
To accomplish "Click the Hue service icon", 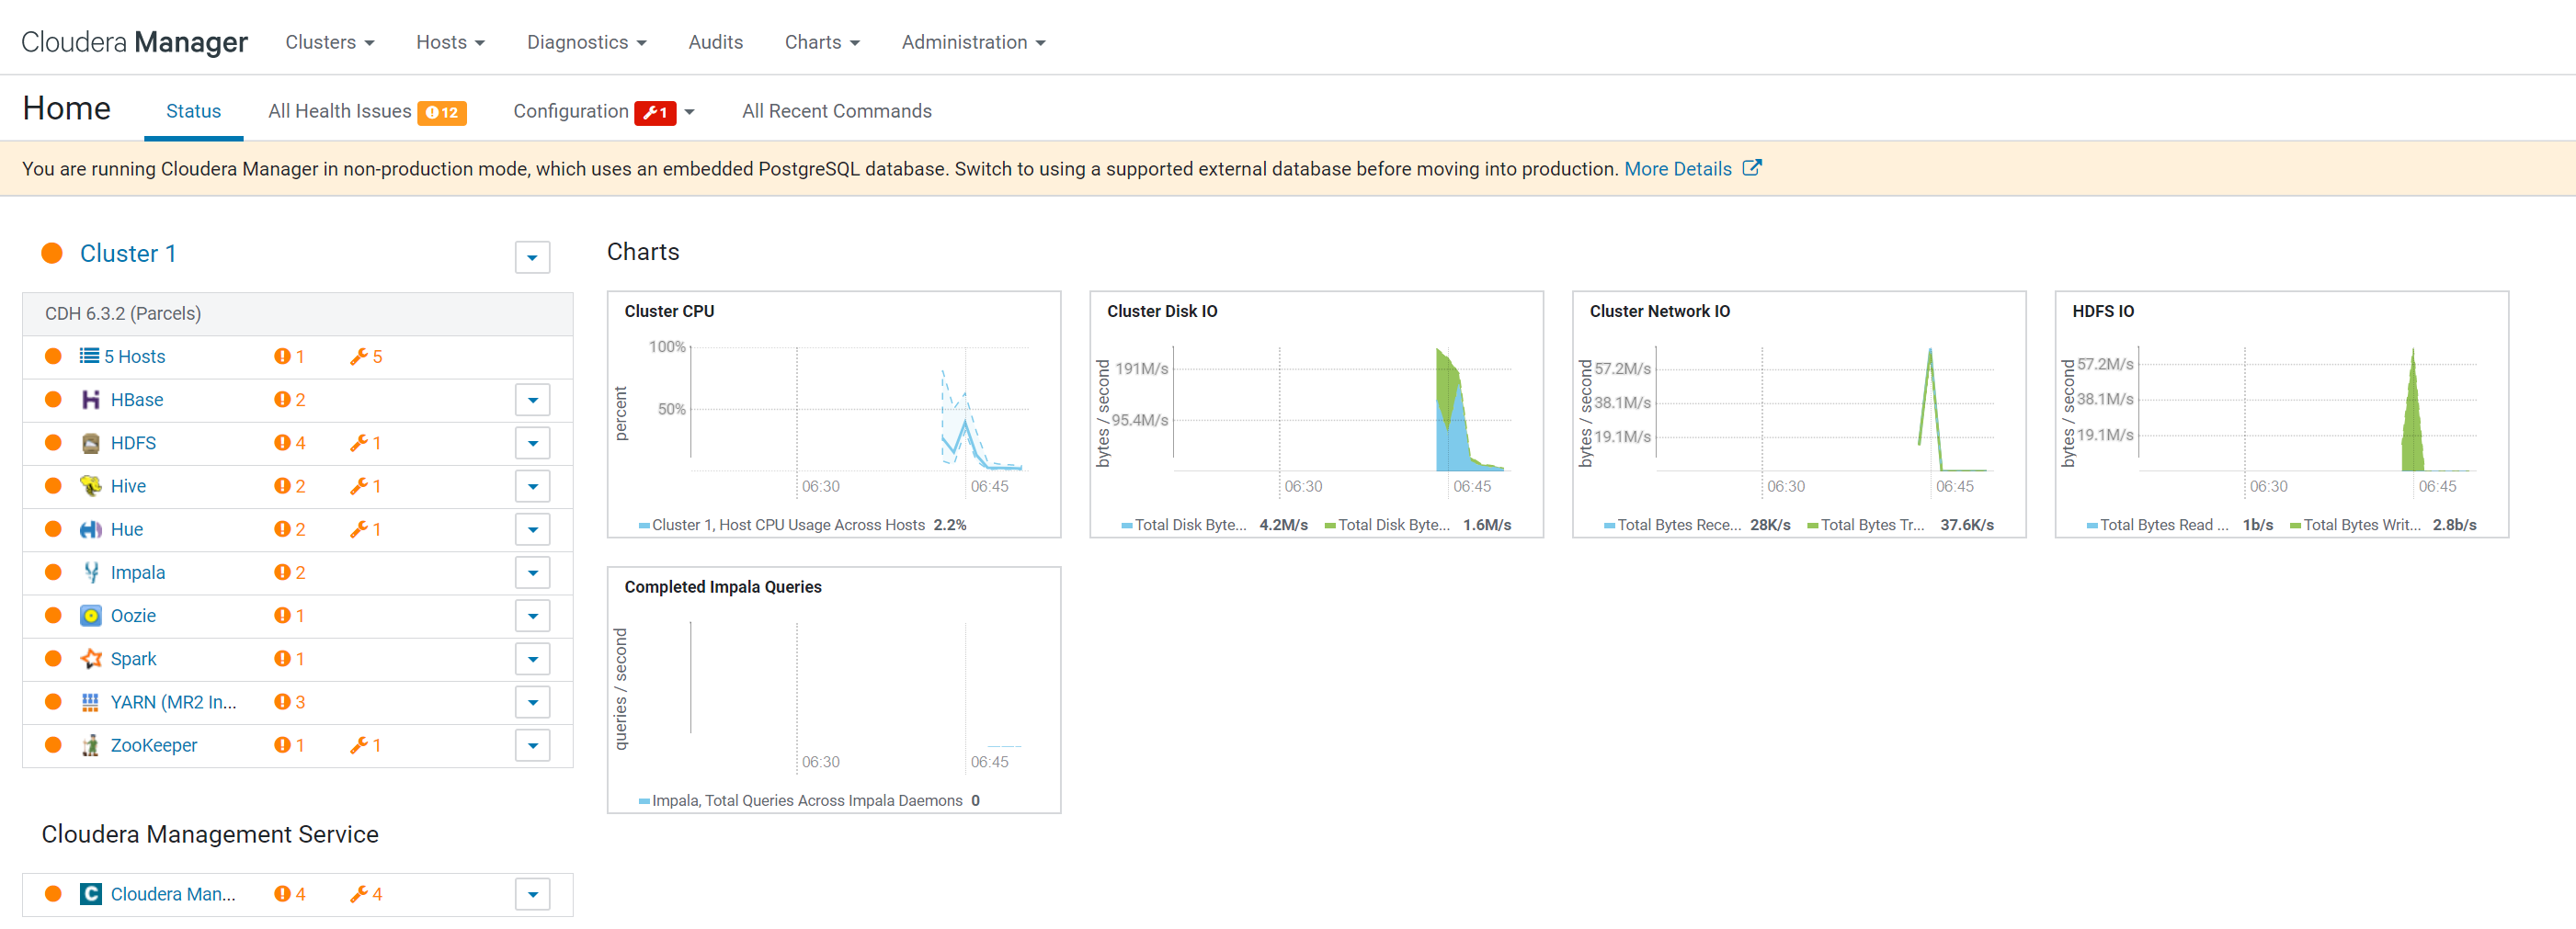I will (91, 529).
